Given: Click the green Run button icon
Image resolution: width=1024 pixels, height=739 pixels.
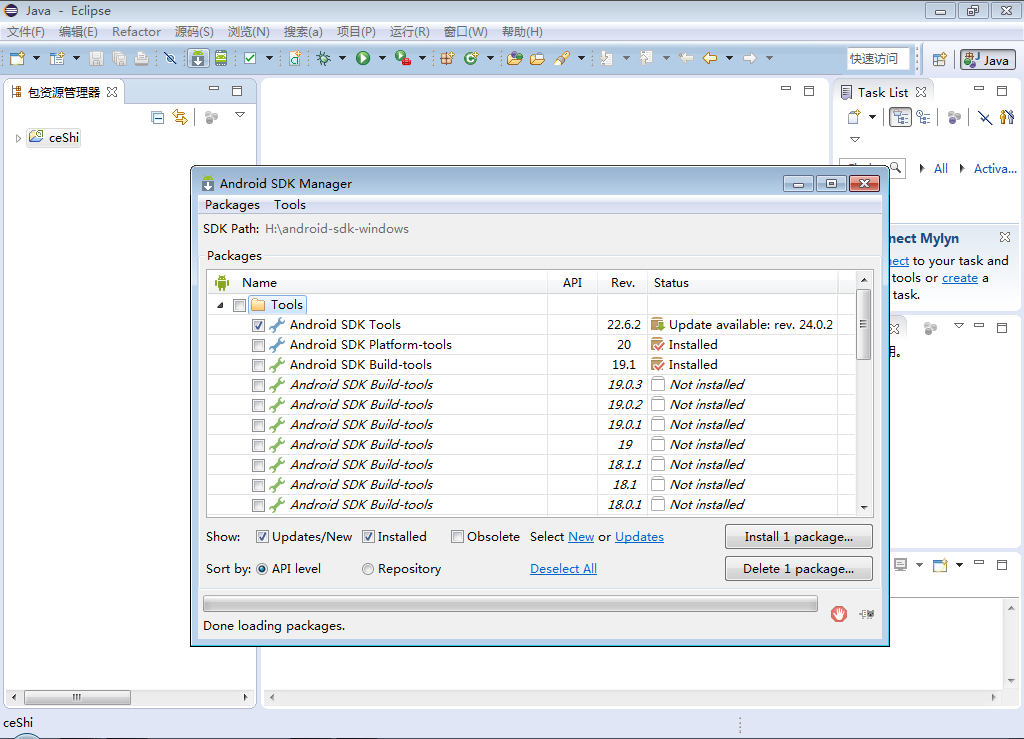Looking at the screenshot, I should click(x=363, y=59).
